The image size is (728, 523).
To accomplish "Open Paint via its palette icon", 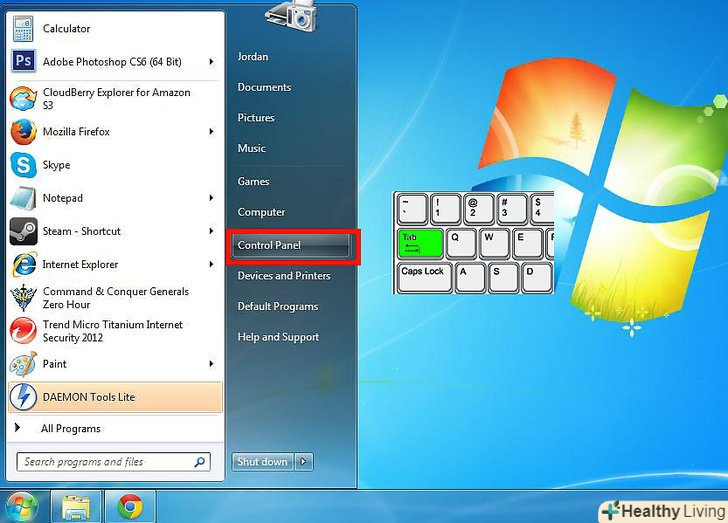I will coord(23,364).
